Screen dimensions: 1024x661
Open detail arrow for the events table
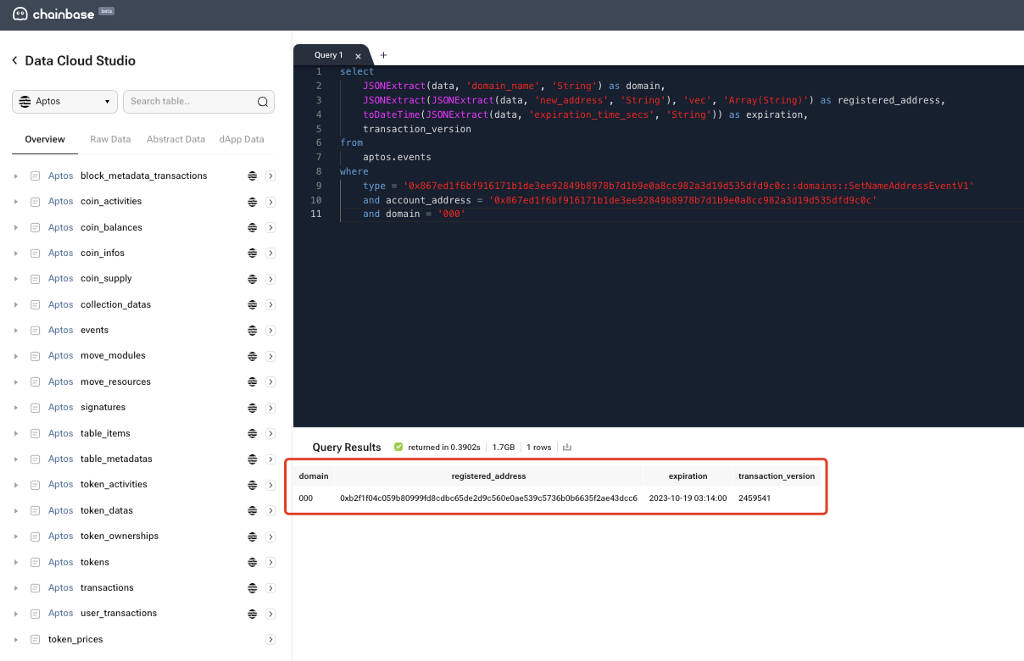pos(270,330)
